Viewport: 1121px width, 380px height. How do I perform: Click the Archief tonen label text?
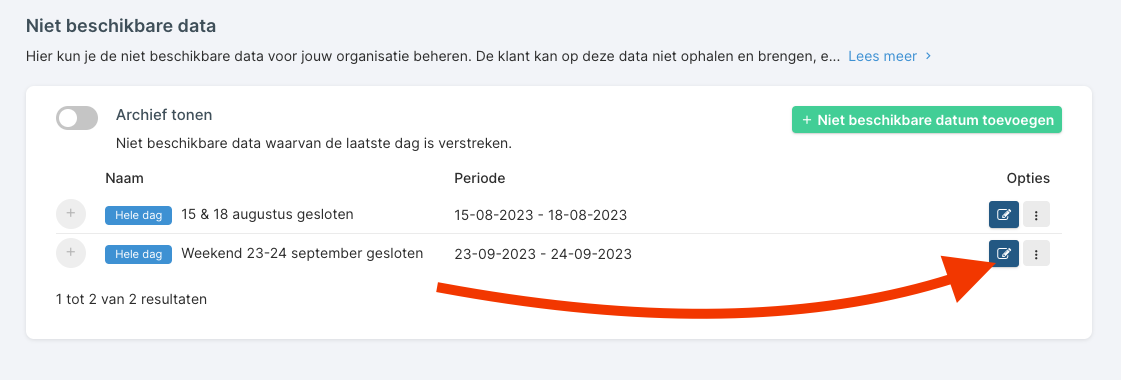[164, 115]
